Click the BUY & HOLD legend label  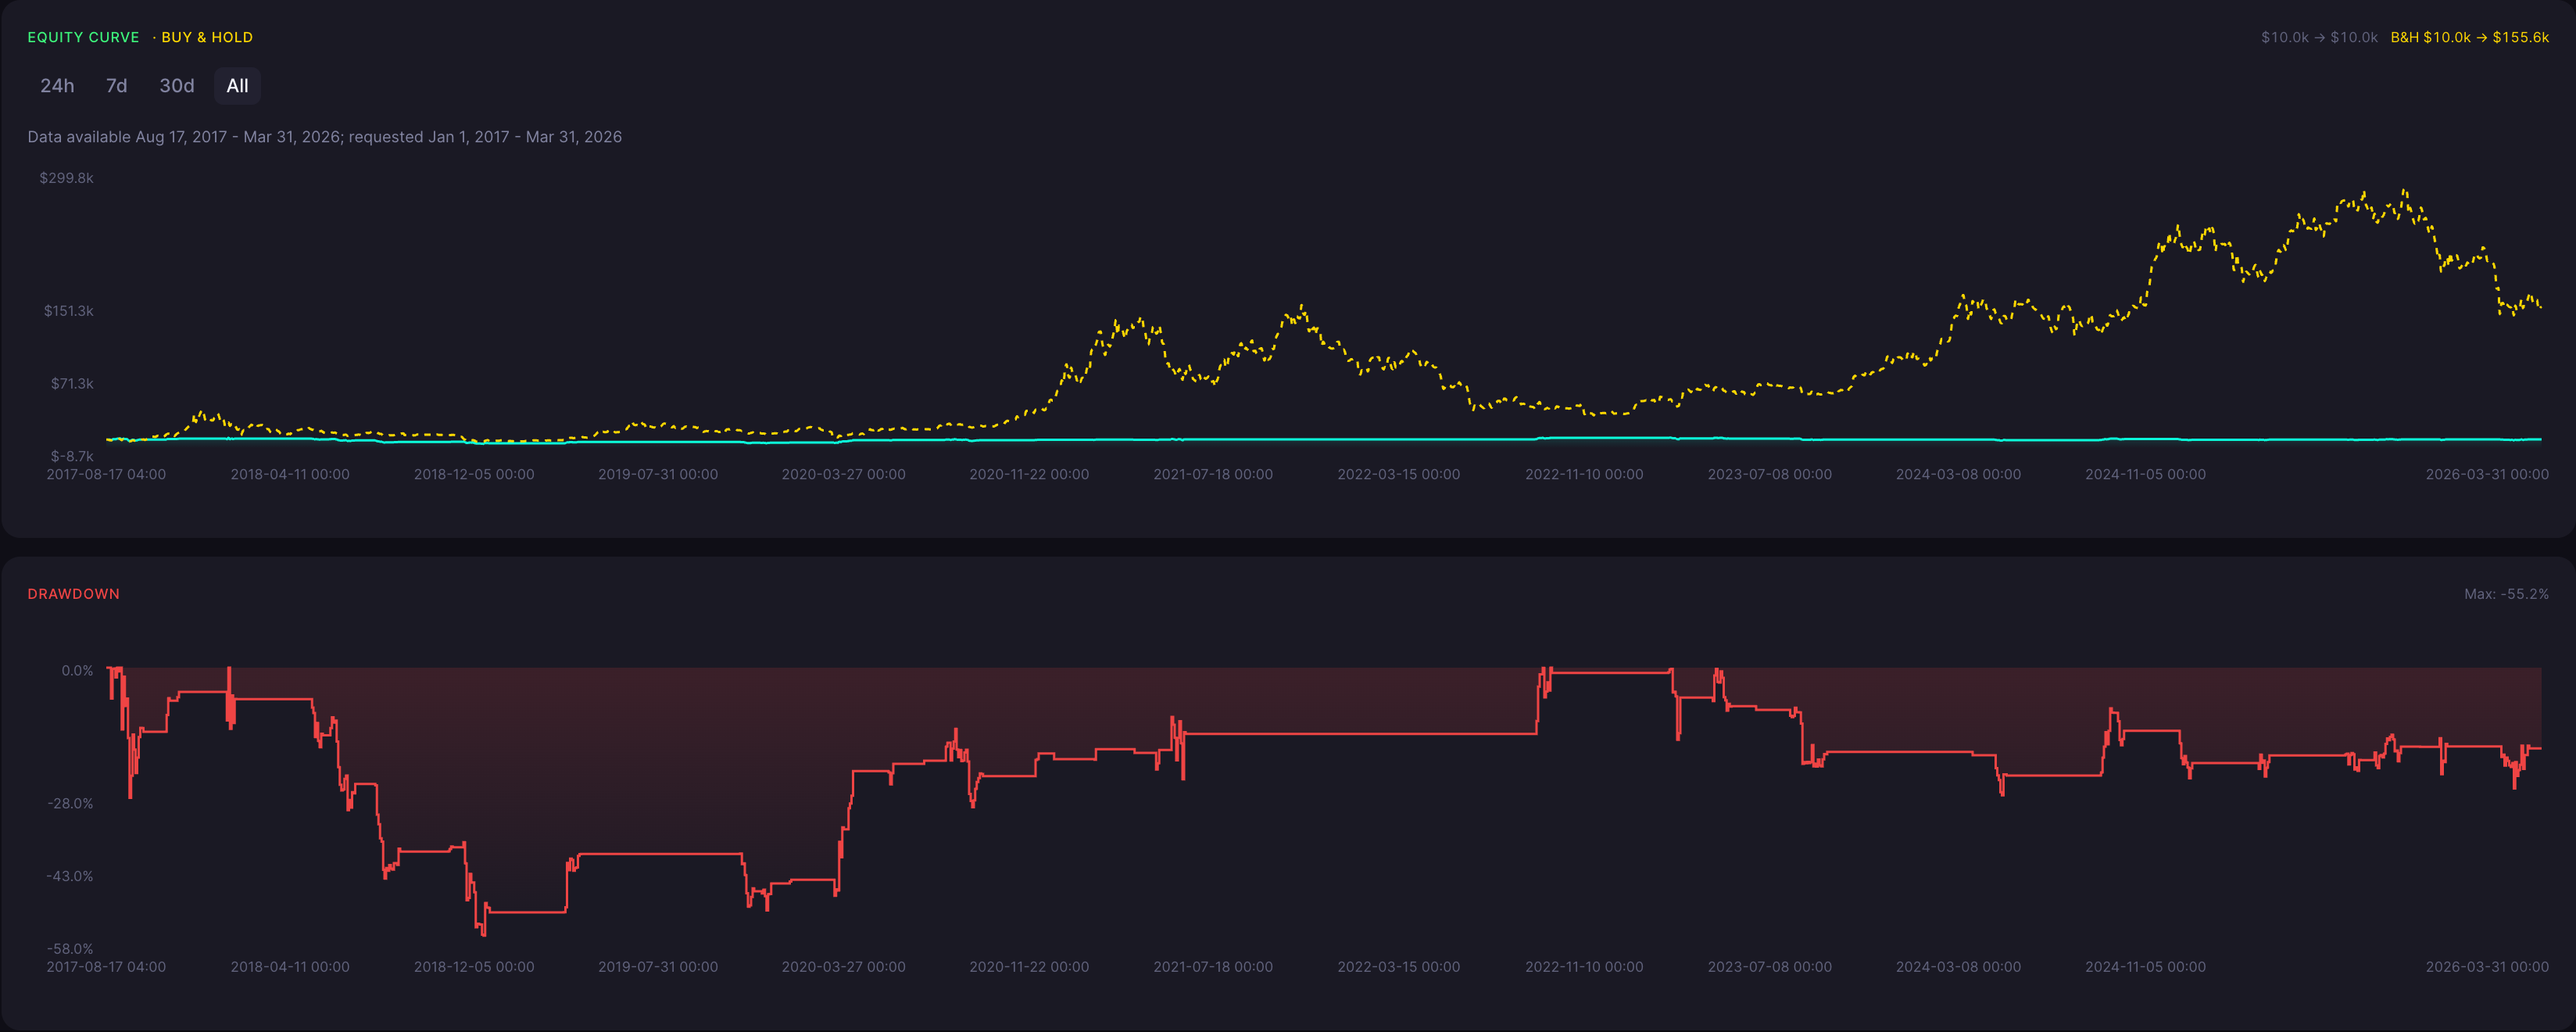click(x=206, y=37)
